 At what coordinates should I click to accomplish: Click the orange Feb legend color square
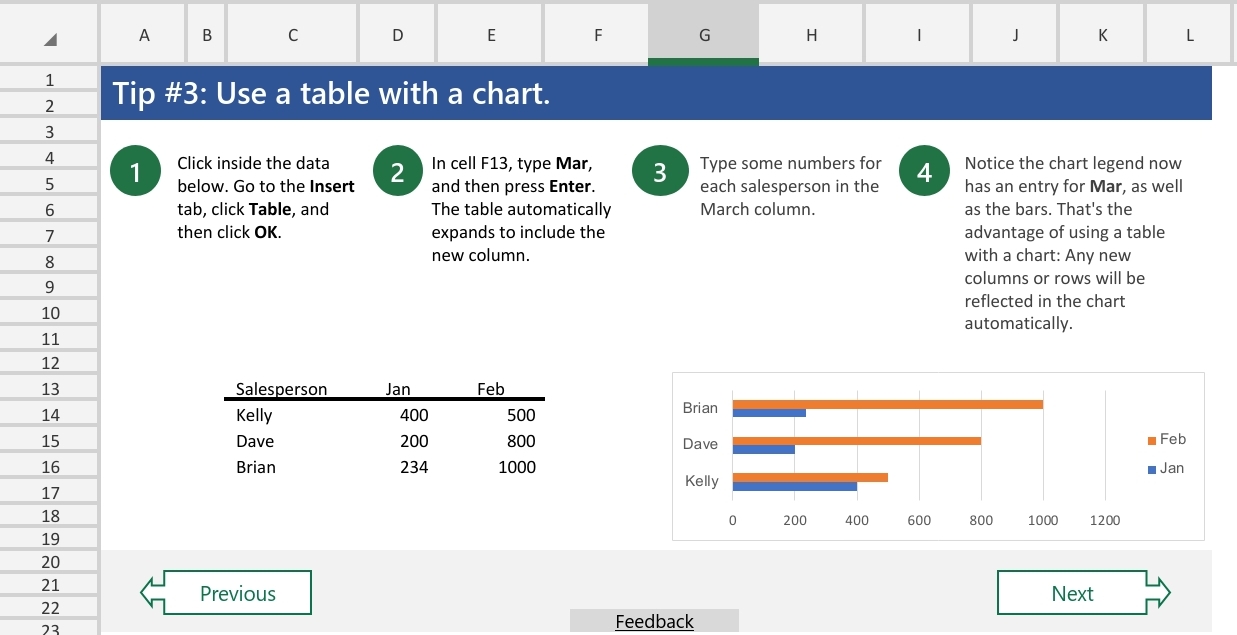pyautogui.click(x=1152, y=438)
